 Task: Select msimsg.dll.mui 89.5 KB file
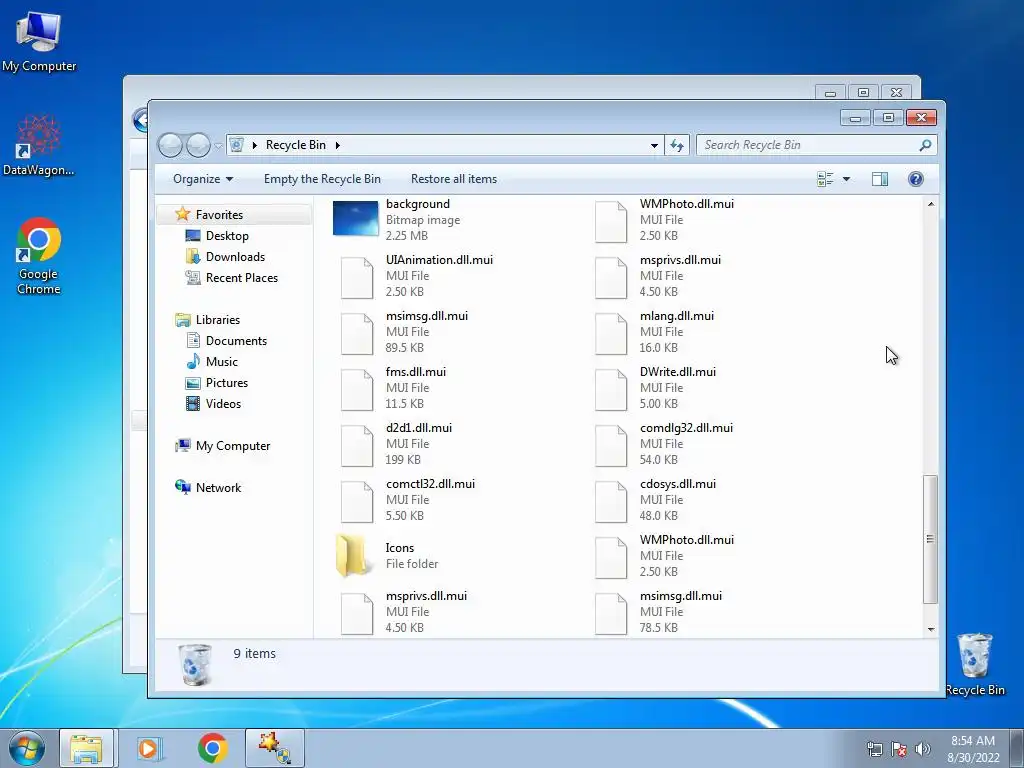point(405,332)
